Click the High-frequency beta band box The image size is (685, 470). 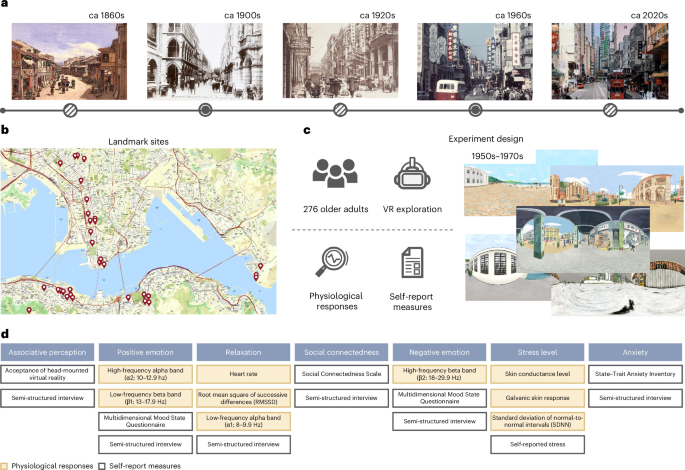coord(439,374)
